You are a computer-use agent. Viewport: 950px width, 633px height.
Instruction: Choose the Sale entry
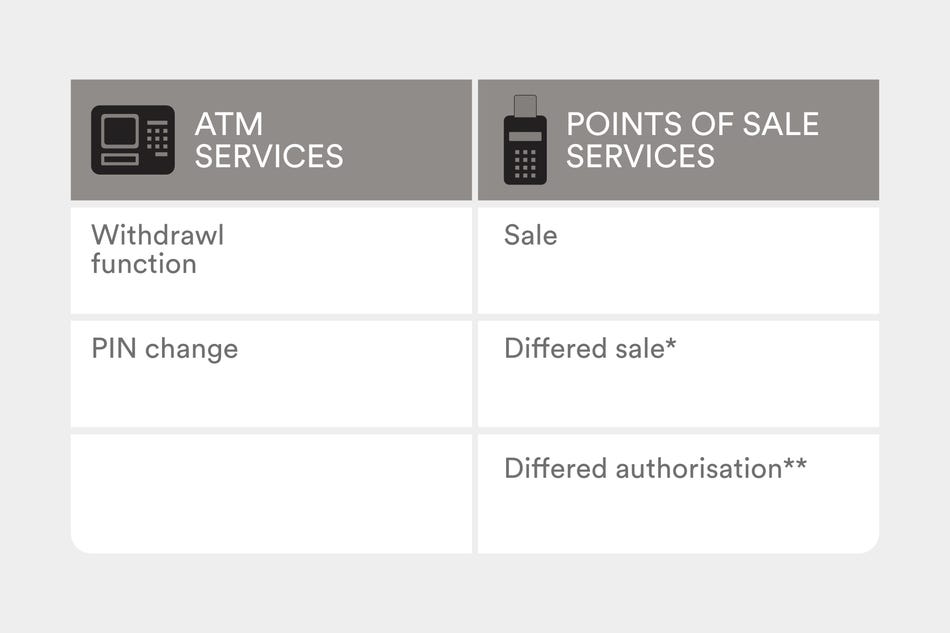531,236
